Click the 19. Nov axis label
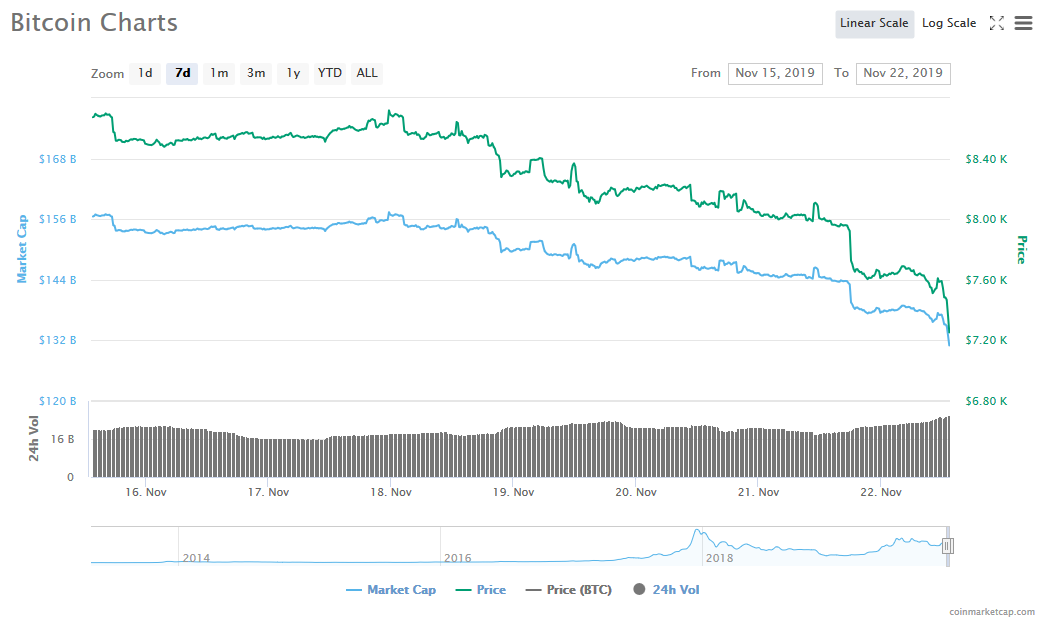This screenshot has height=620, width=1045. point(514,492)
